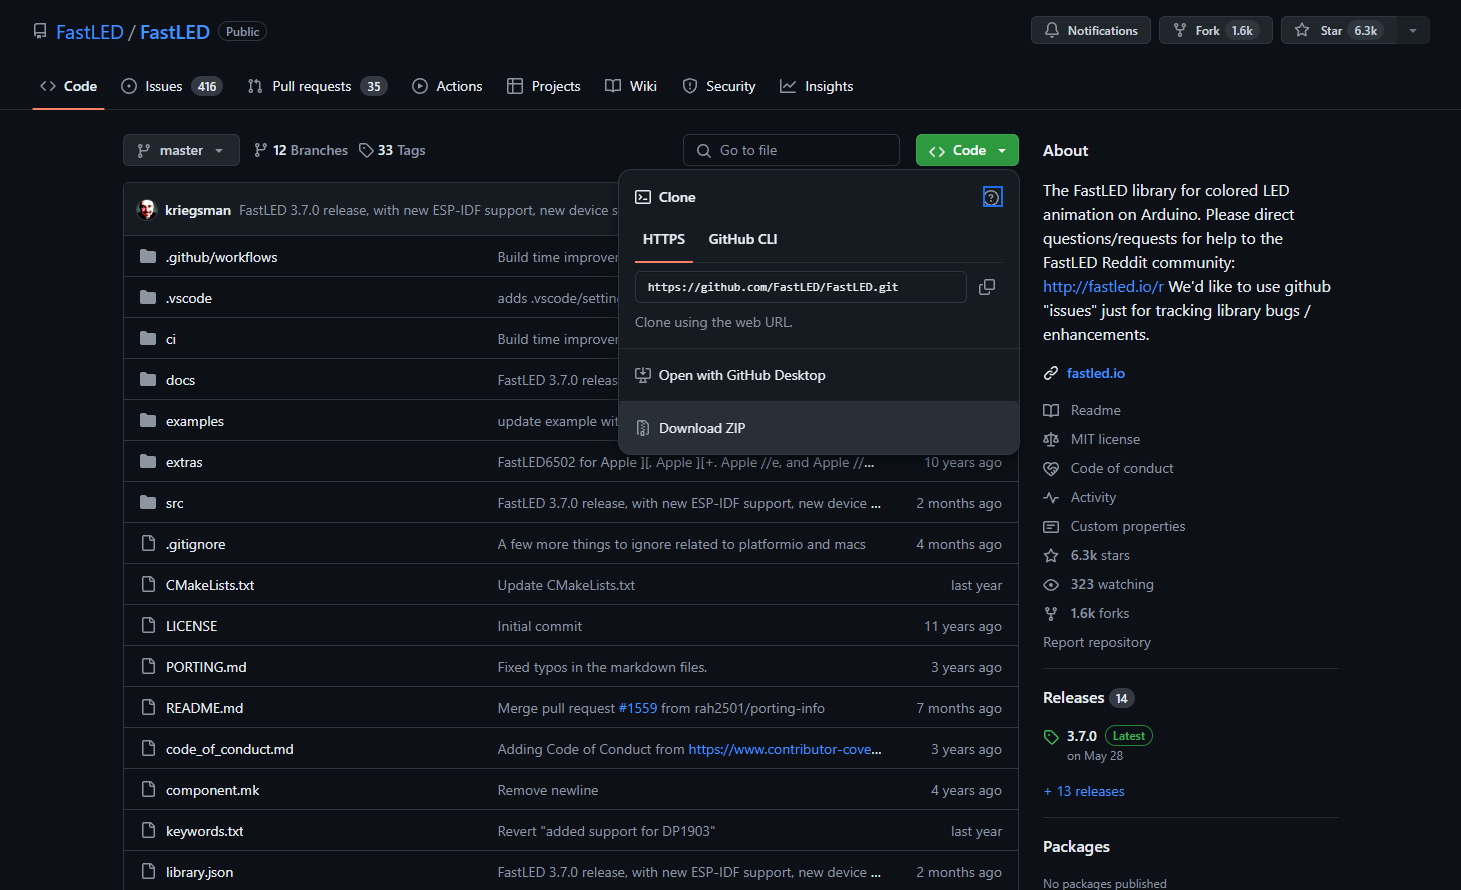
Task: View the 12 Branches link
Action: (x=301, y=150)
